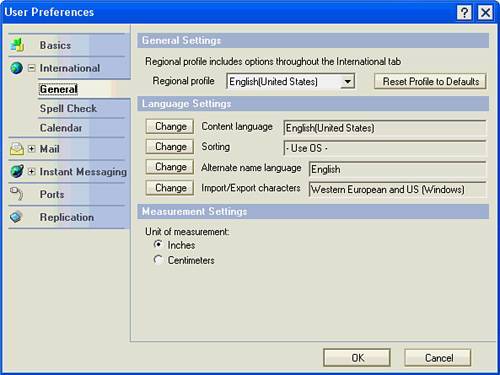Click the Instant Messaging globe icon
Viewport: 500px width, 375px height.
click(x=17, y=171)
